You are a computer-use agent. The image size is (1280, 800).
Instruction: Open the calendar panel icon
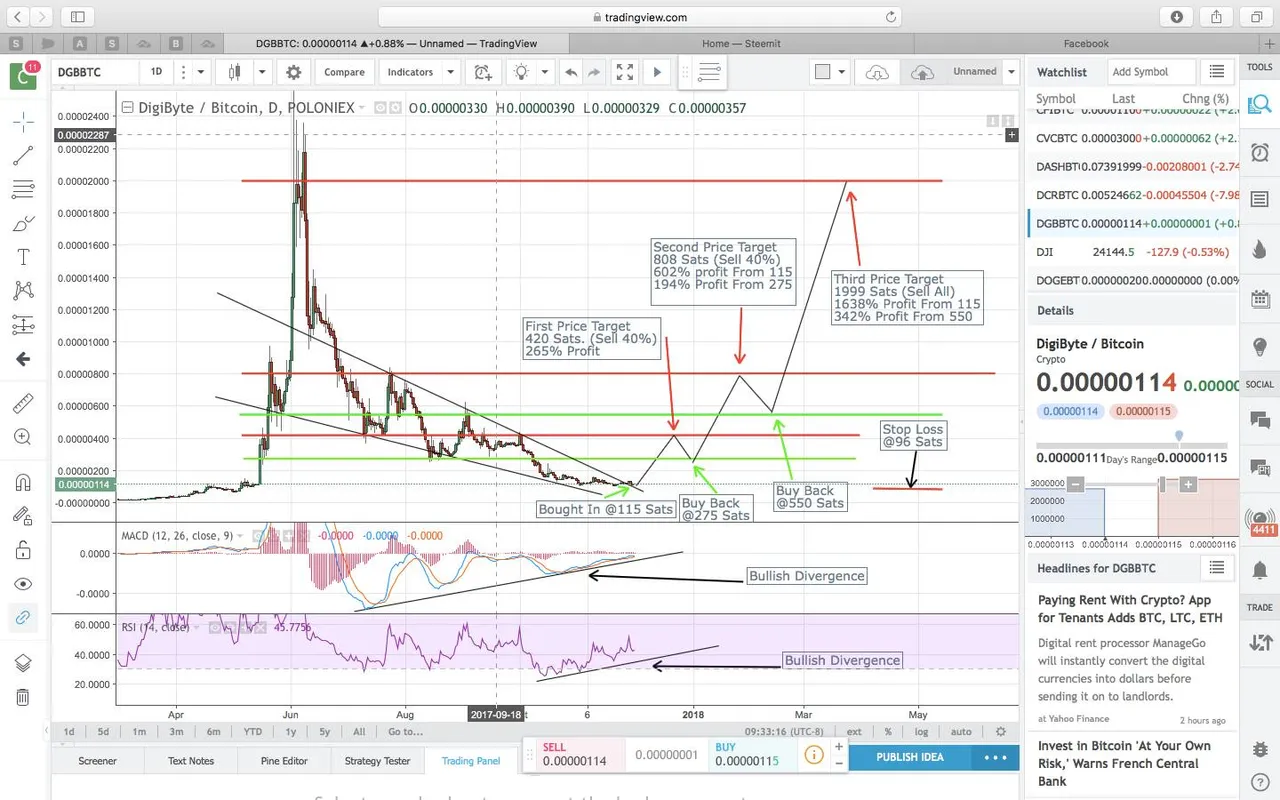[1260, 298]
